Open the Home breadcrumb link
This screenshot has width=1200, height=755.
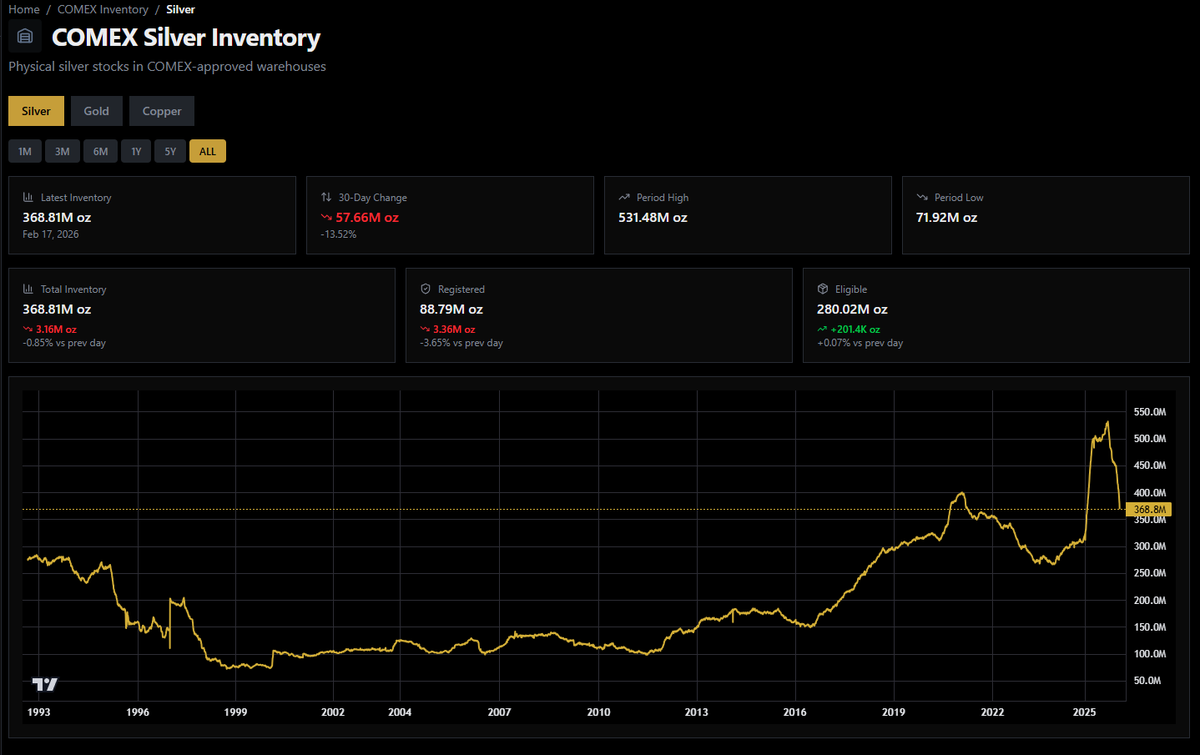[x=23, y=9]
